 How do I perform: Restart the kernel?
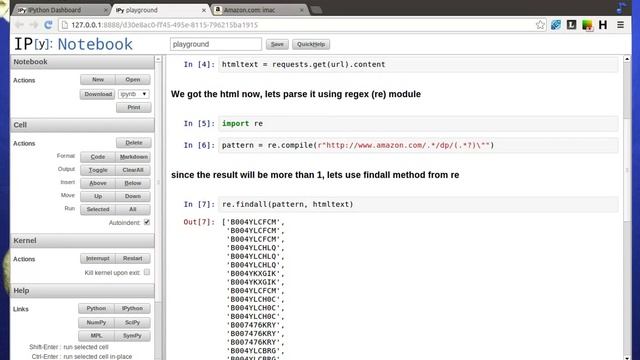click(133, 258)
